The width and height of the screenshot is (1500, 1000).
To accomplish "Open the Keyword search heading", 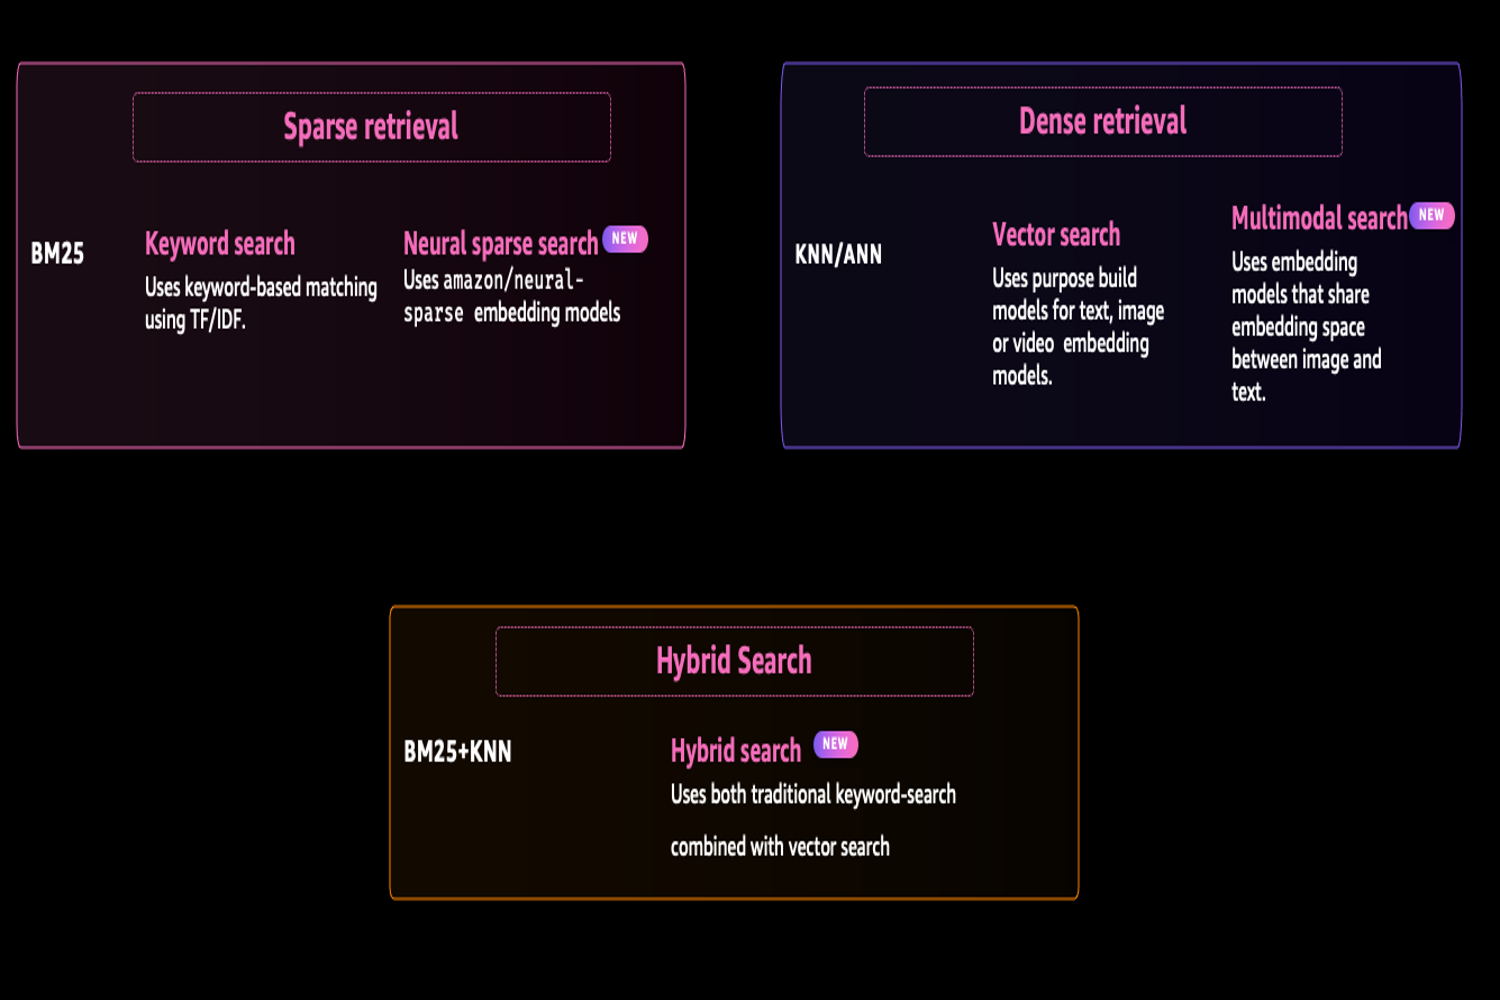I will tap(220, 244).
